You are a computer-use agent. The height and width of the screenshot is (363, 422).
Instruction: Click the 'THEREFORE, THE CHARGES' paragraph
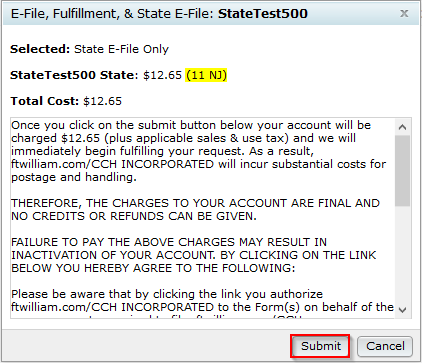click(195, 210)
